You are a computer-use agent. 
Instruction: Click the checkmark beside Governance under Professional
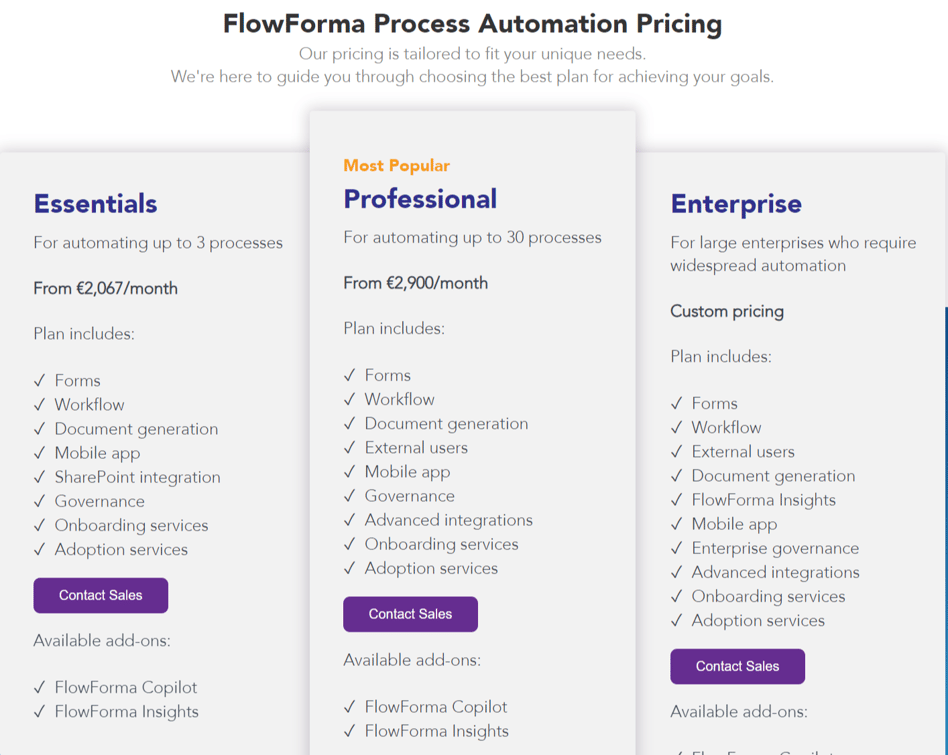349,495
